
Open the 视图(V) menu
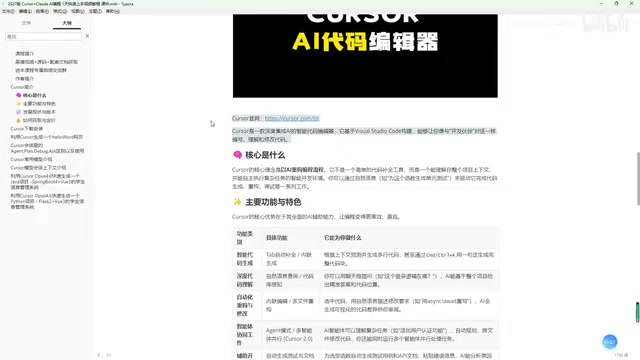pyautogui.click(x=78, y=11)
